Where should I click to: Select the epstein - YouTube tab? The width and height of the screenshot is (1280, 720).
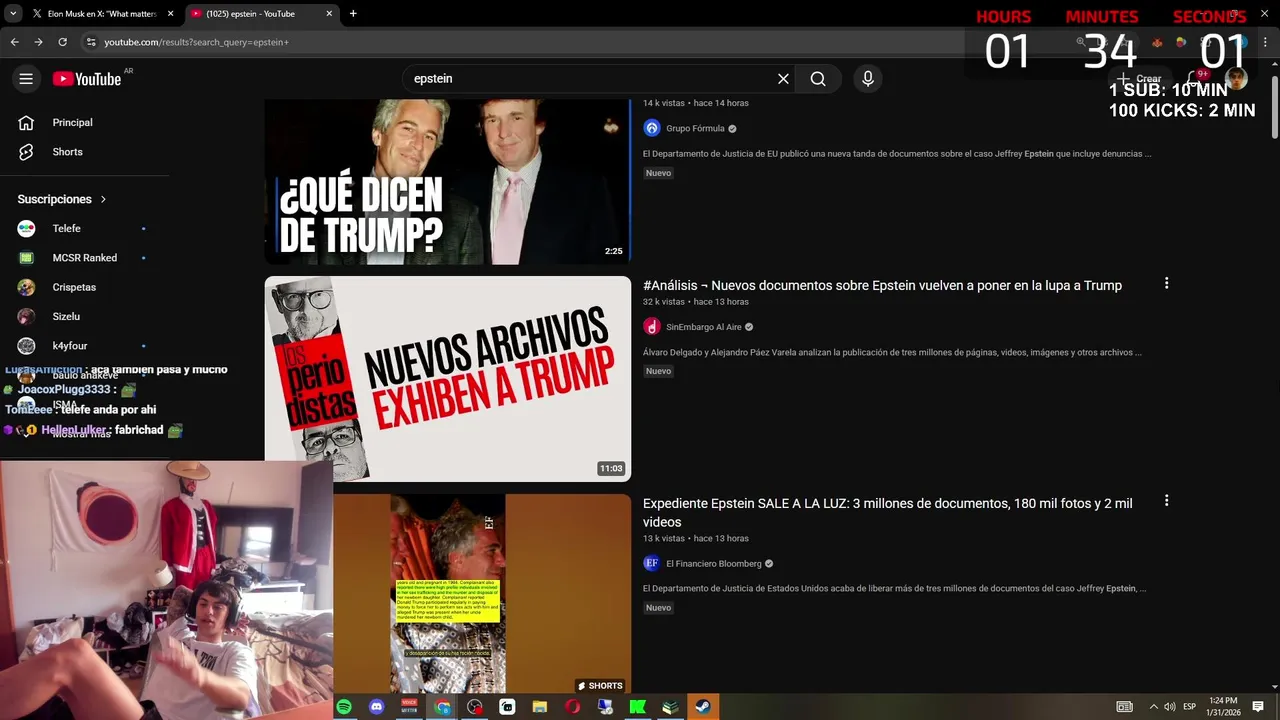click(262, 14)
